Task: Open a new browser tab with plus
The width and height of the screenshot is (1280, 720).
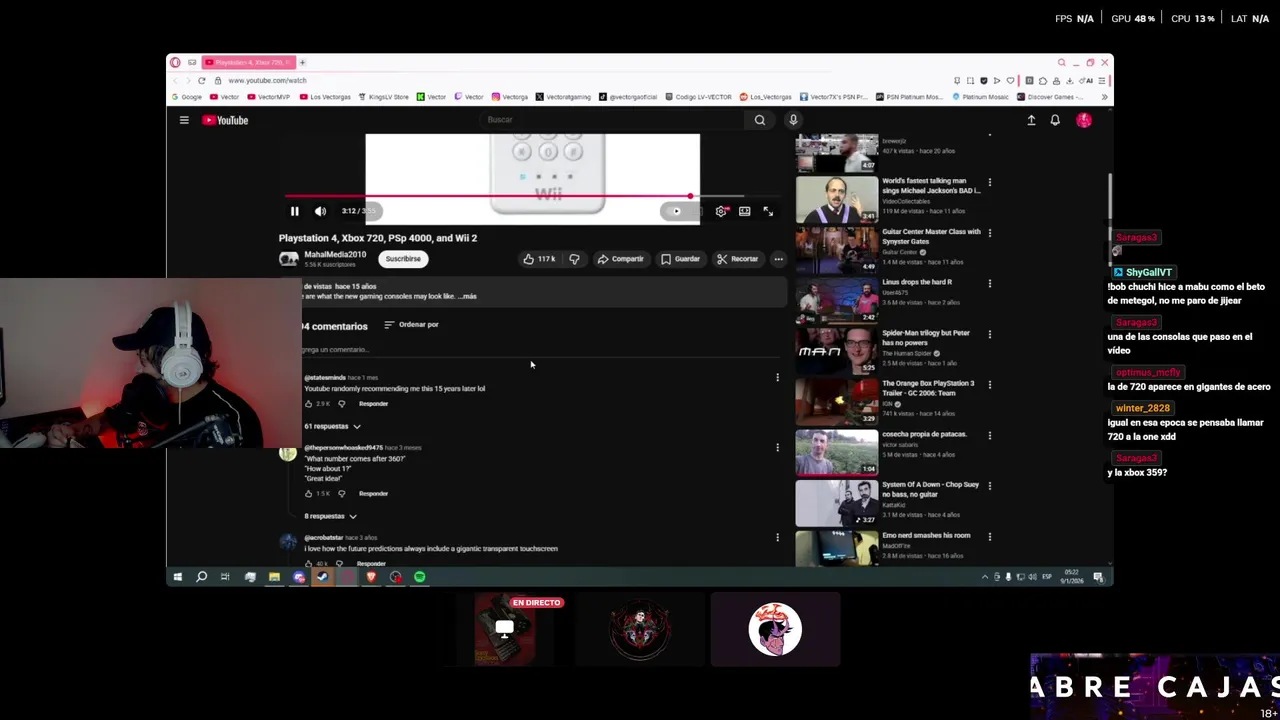Action: tap(302, 62)
